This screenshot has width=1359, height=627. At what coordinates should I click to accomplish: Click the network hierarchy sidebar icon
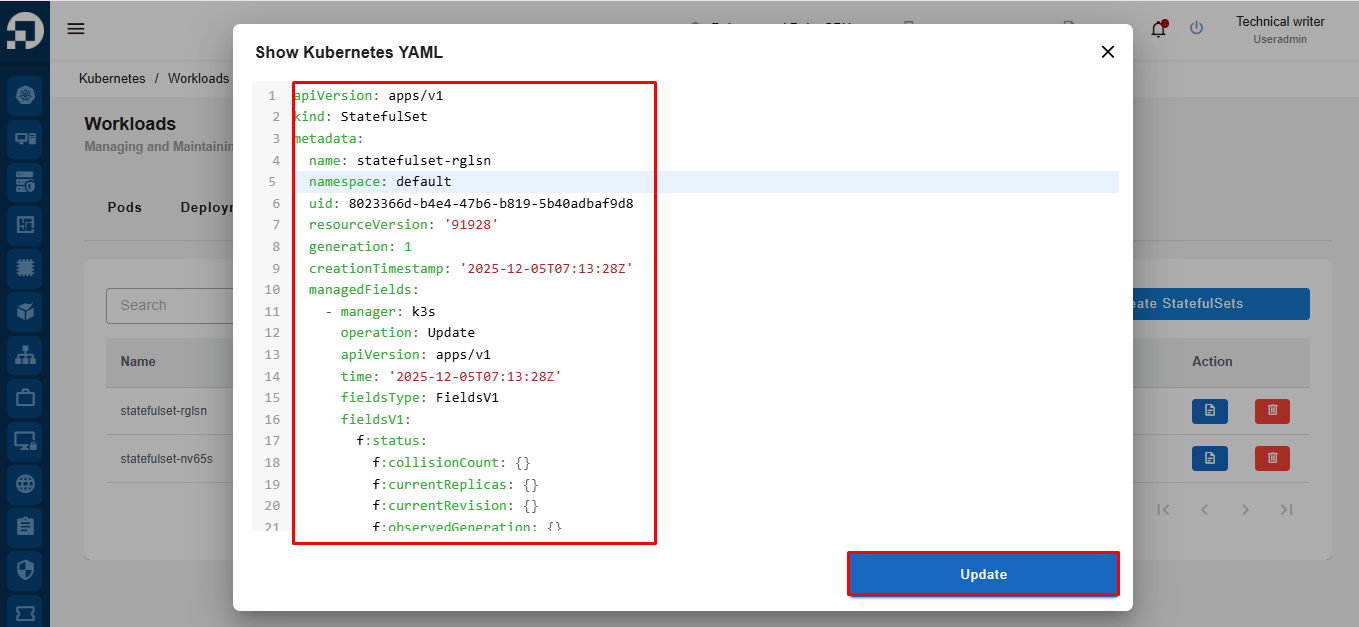tap(25, 354)
